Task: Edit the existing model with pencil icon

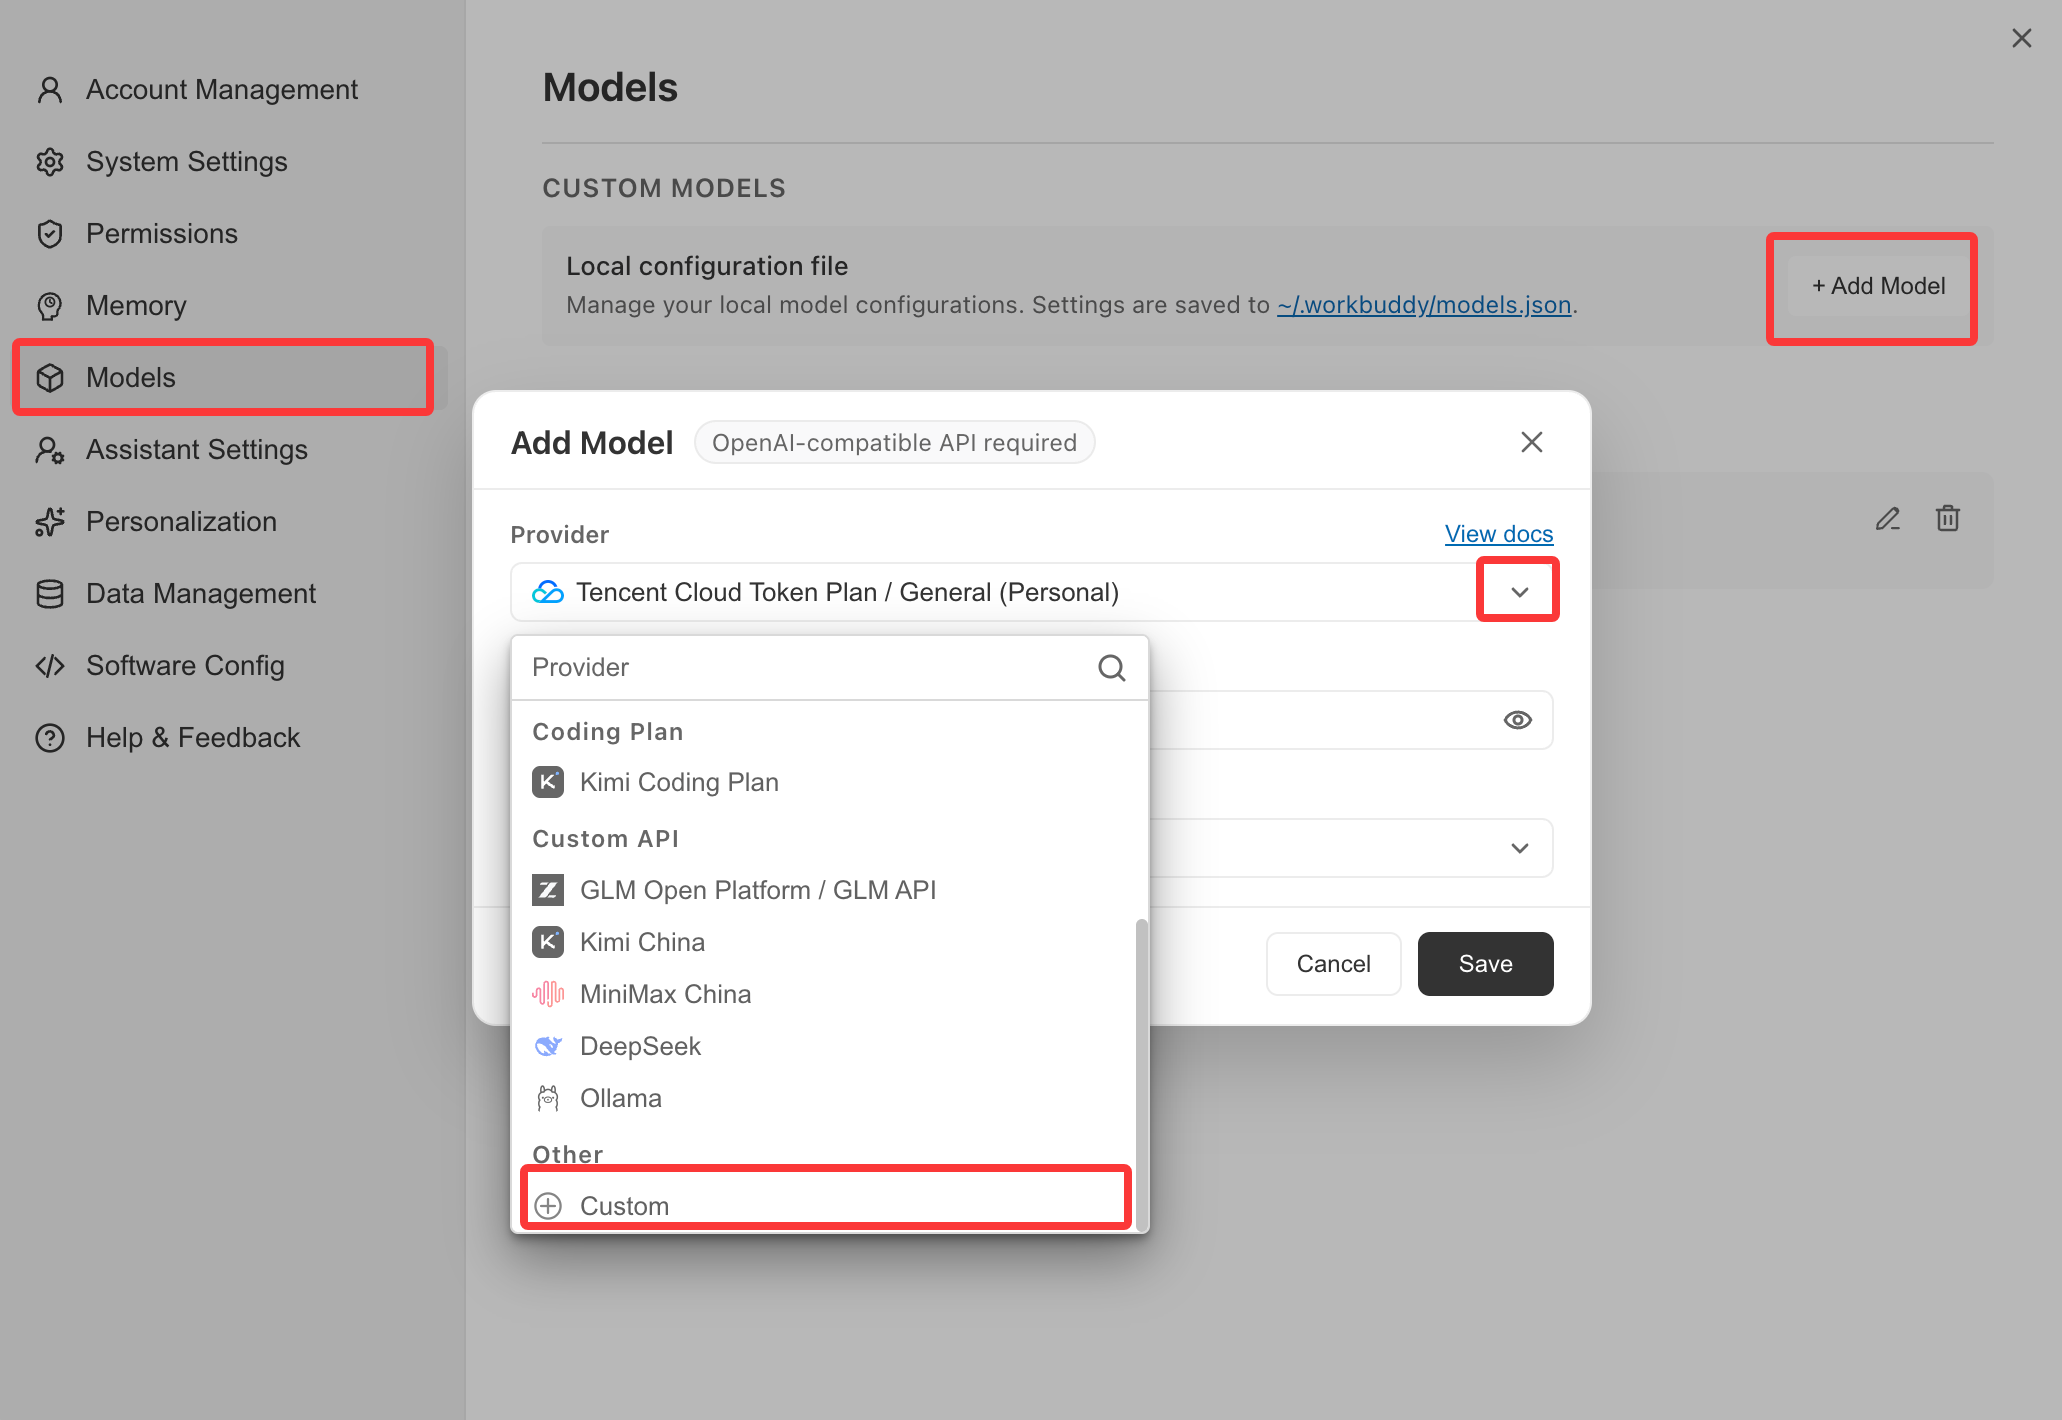Action: tap(1888, 518)
